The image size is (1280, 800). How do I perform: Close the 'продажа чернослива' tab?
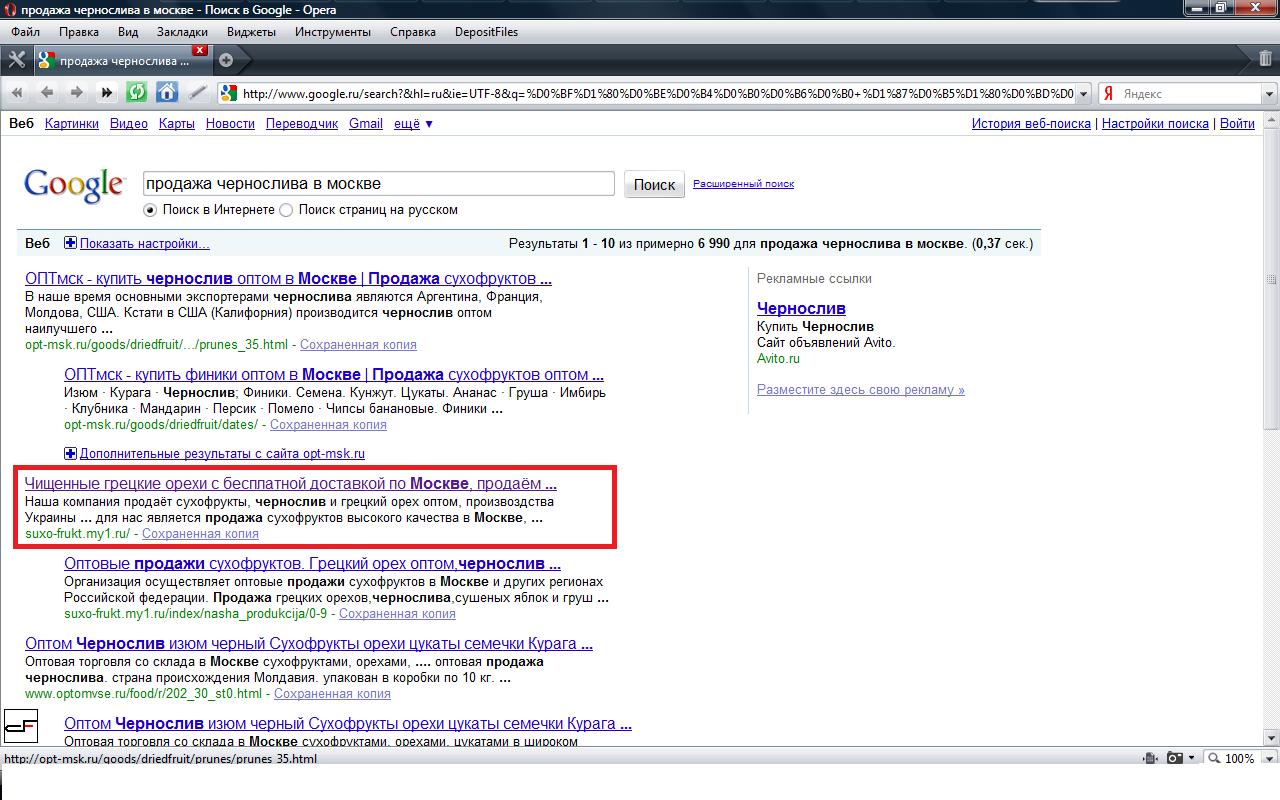(x=200, y=50)
